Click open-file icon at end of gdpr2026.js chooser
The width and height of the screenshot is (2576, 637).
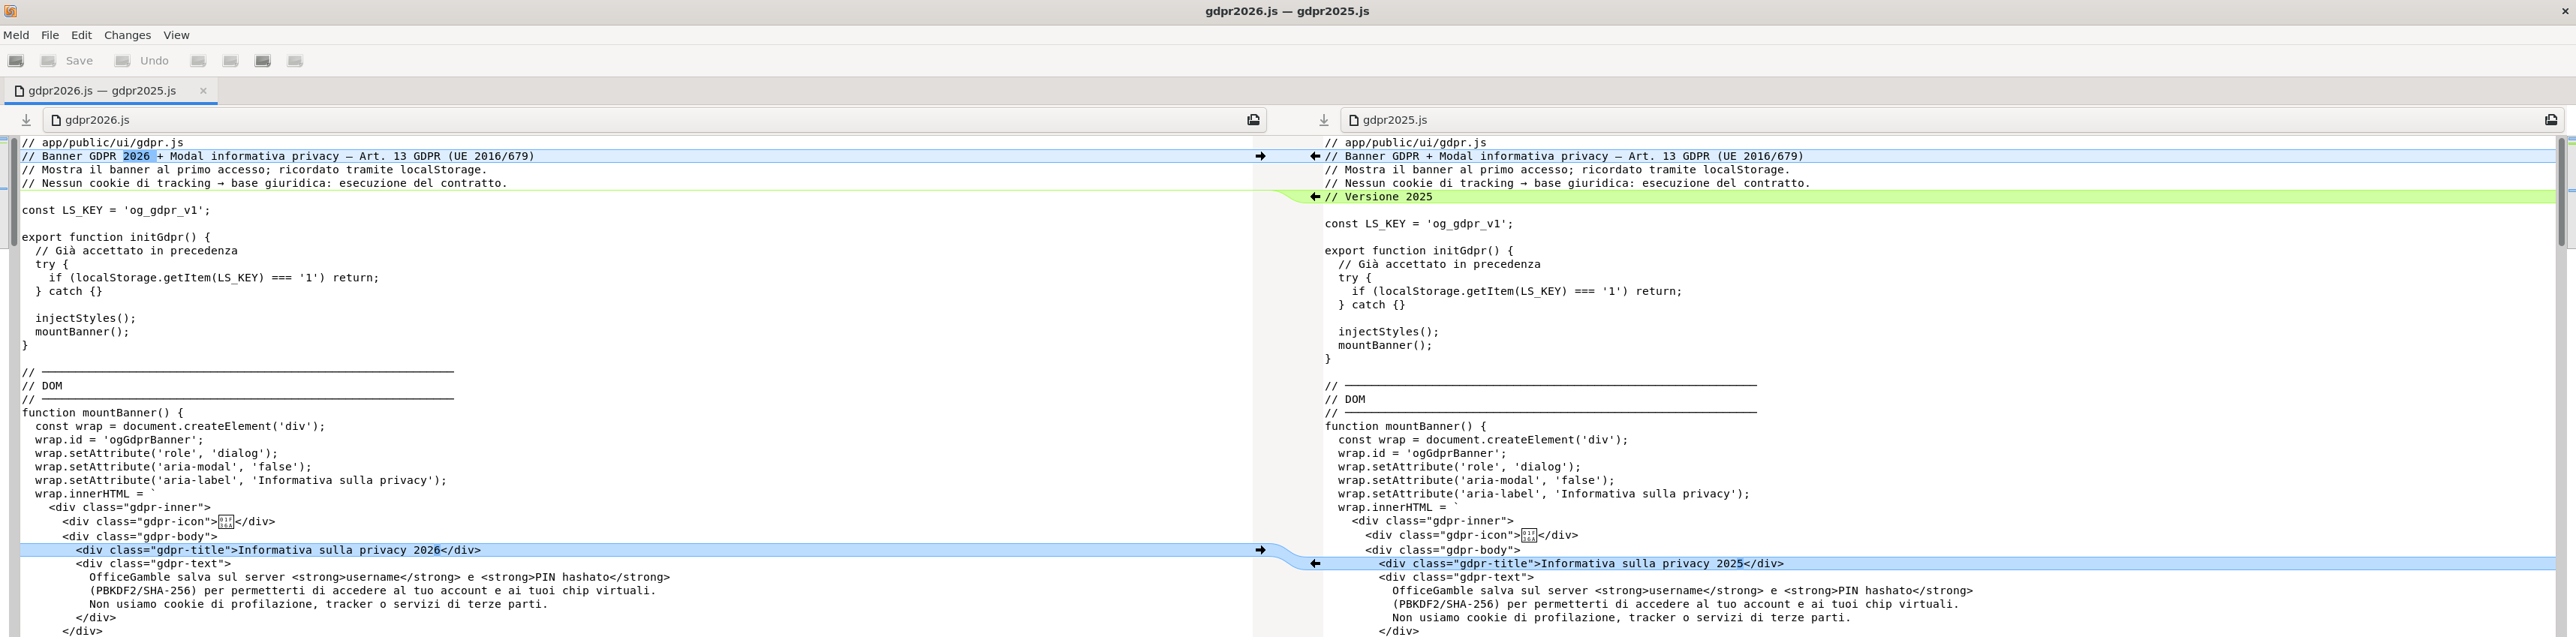coord(1253,120)
